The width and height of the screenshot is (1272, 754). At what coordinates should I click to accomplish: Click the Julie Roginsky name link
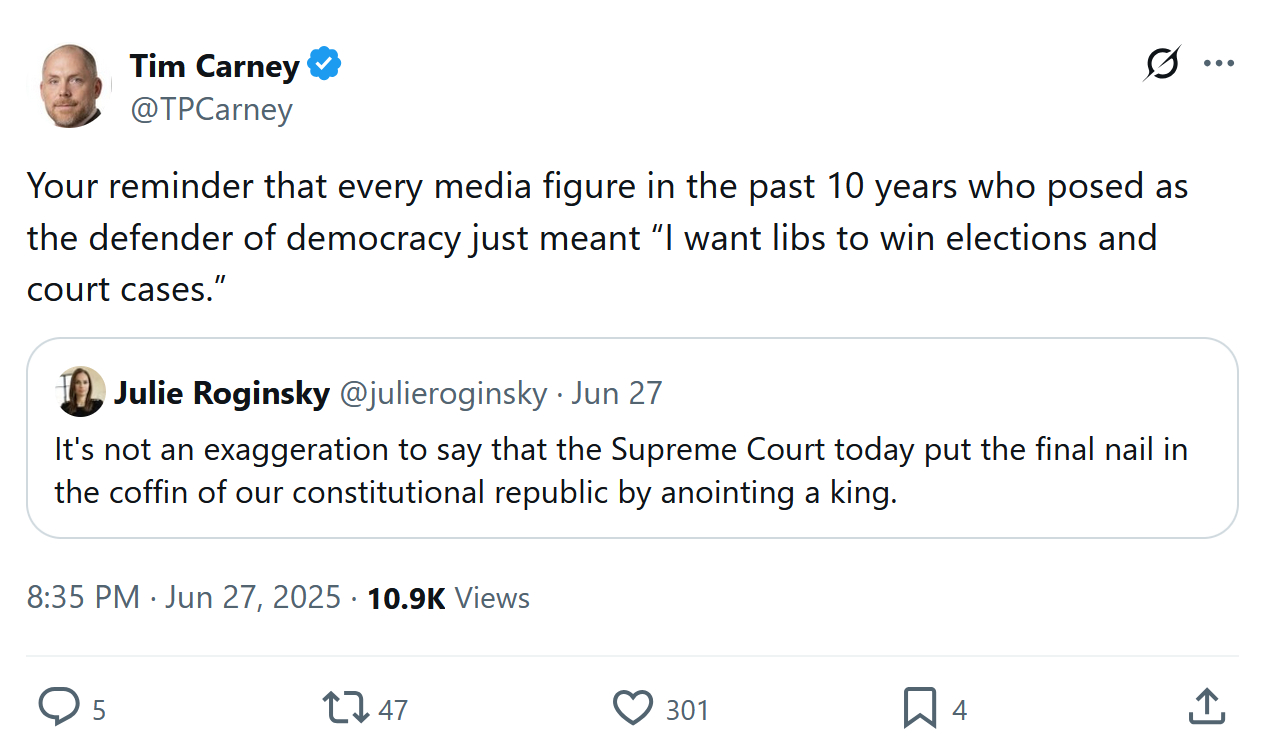click(221, 393)
